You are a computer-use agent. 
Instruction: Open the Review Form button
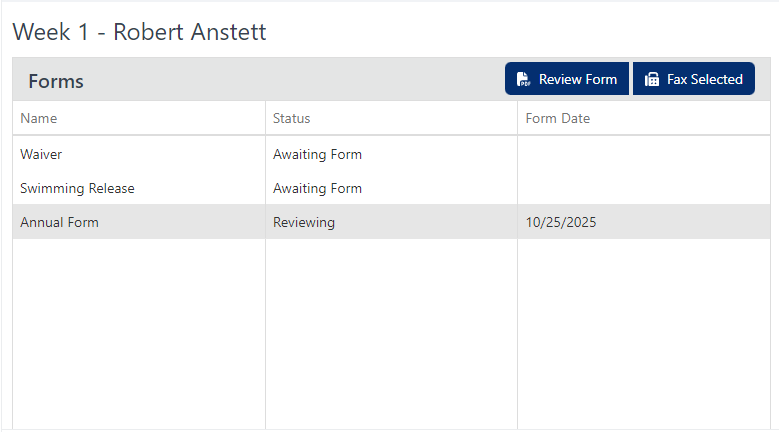pyautogui.click(x=567, y=78)
